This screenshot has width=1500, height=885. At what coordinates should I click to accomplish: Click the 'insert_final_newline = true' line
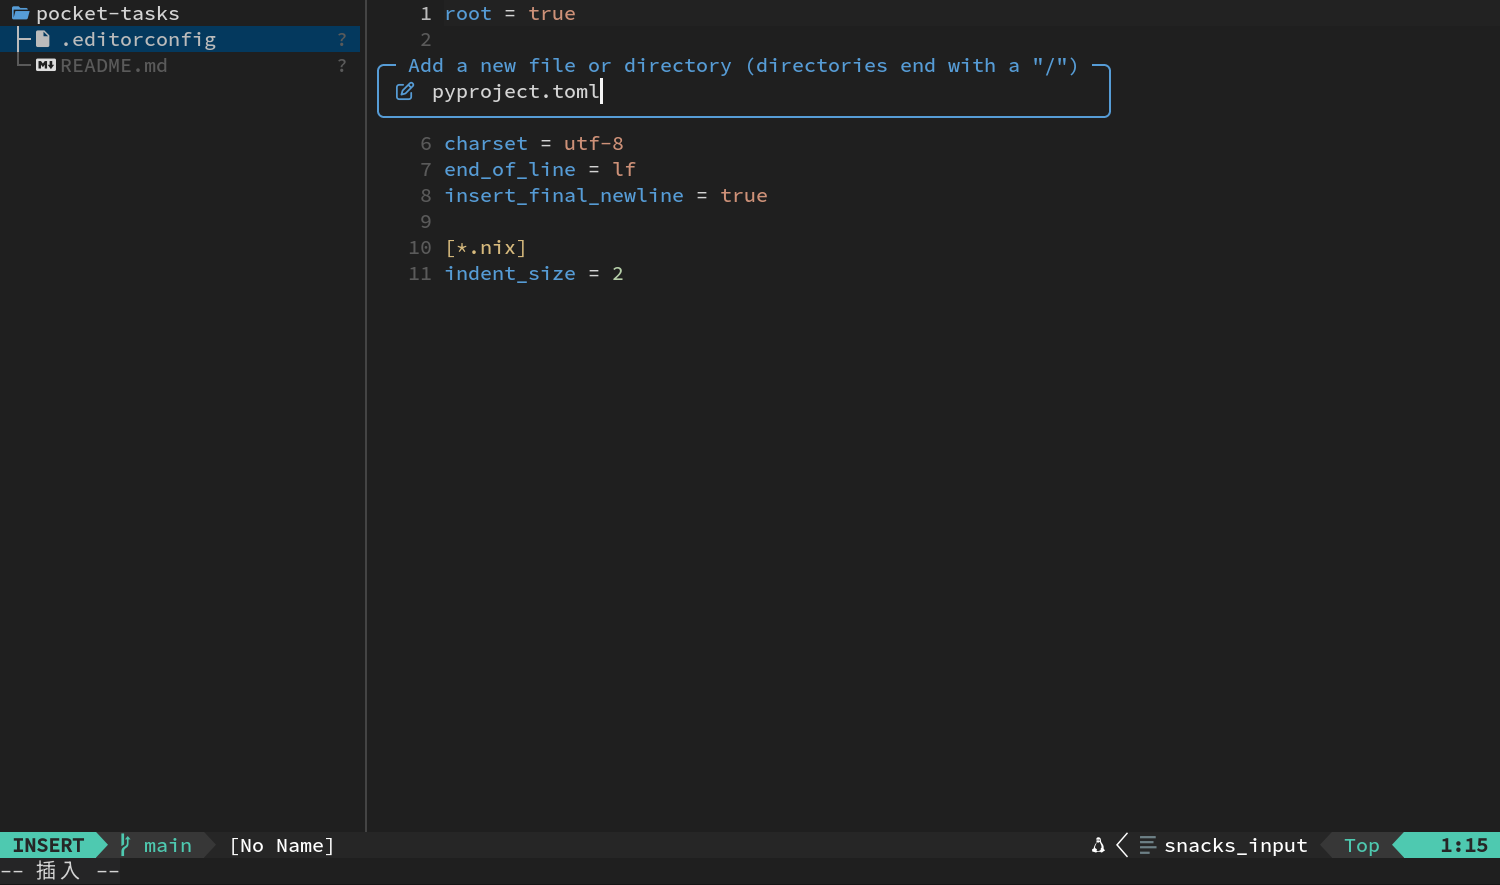[606, 195]
